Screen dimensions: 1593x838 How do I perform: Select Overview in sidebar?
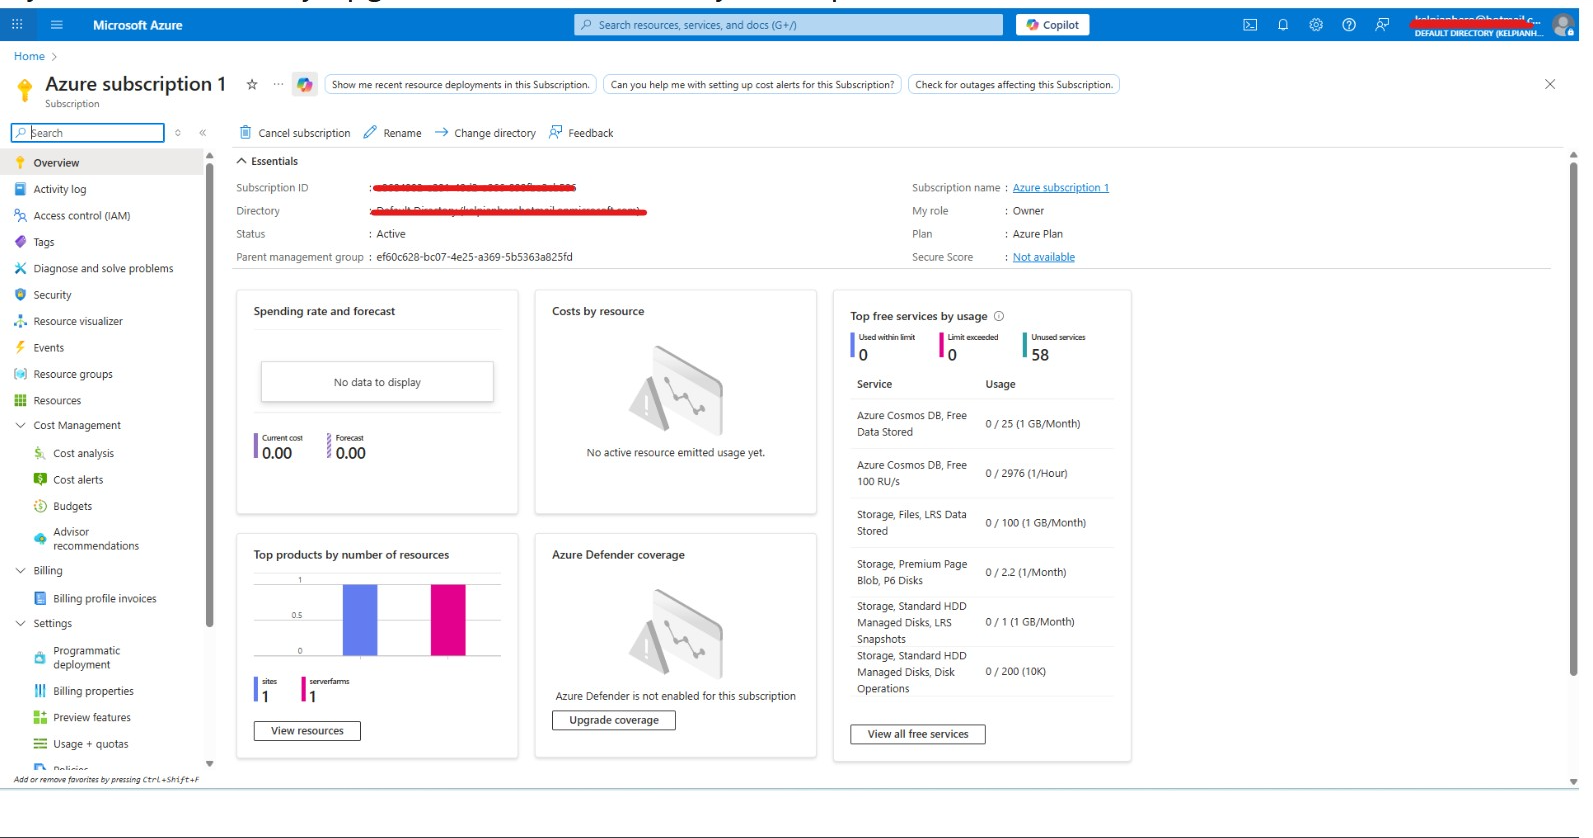[x=102, y=162]
